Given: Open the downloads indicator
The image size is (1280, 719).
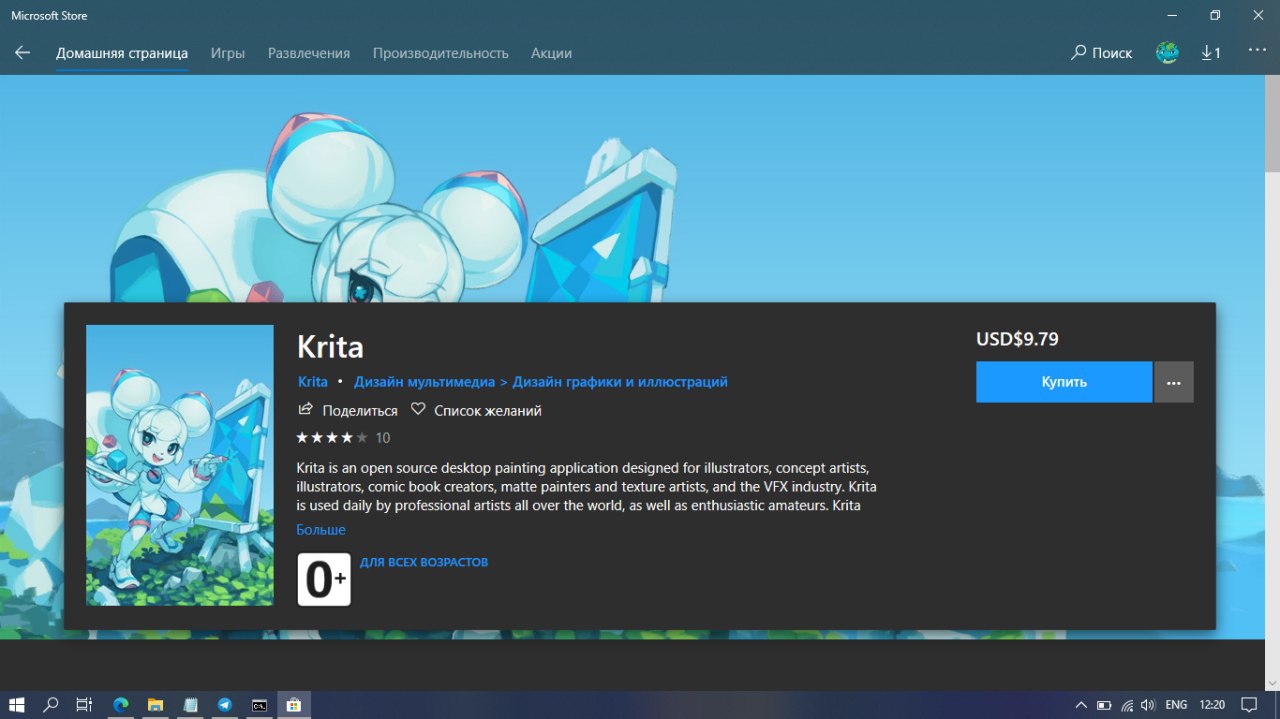Looking at the screenshot, I should click(1211, 53).
